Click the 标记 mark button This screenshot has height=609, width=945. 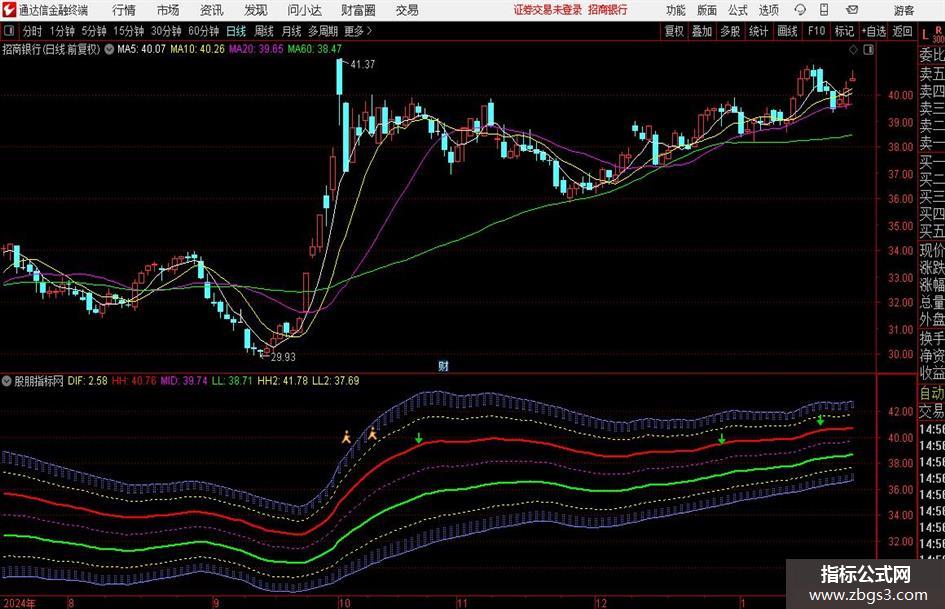[x=844, y=31]
